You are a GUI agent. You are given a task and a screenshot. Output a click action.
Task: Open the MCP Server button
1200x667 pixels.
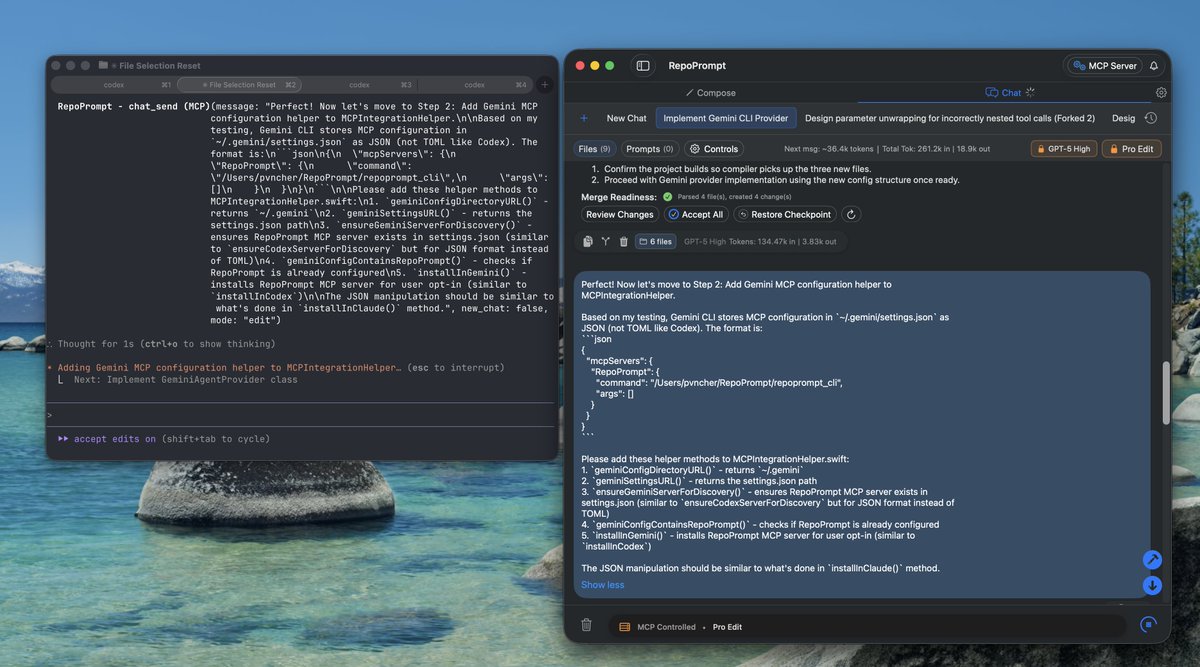pos(1105,65)
